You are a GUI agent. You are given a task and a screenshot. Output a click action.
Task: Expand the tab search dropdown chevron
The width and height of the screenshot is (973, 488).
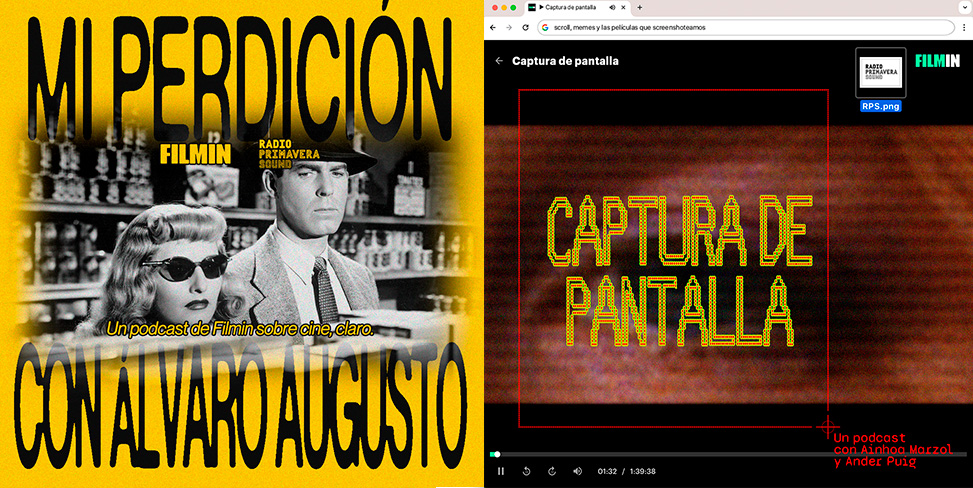coord(966,7)
